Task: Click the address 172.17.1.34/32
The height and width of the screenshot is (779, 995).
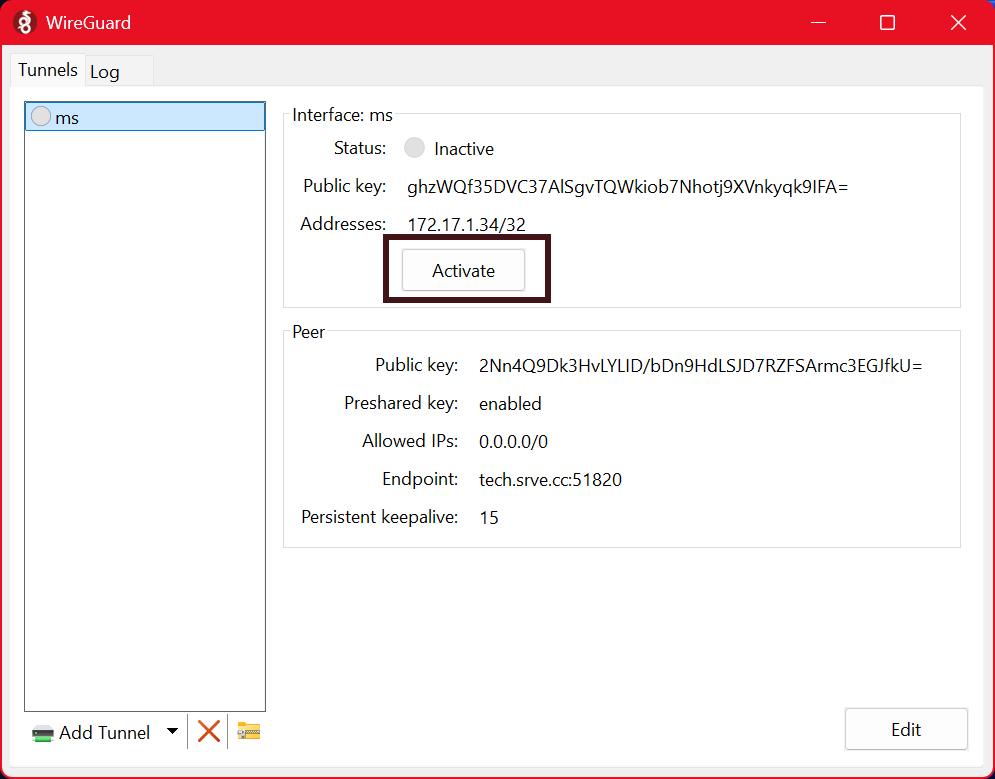Action: tap(466, 224)
